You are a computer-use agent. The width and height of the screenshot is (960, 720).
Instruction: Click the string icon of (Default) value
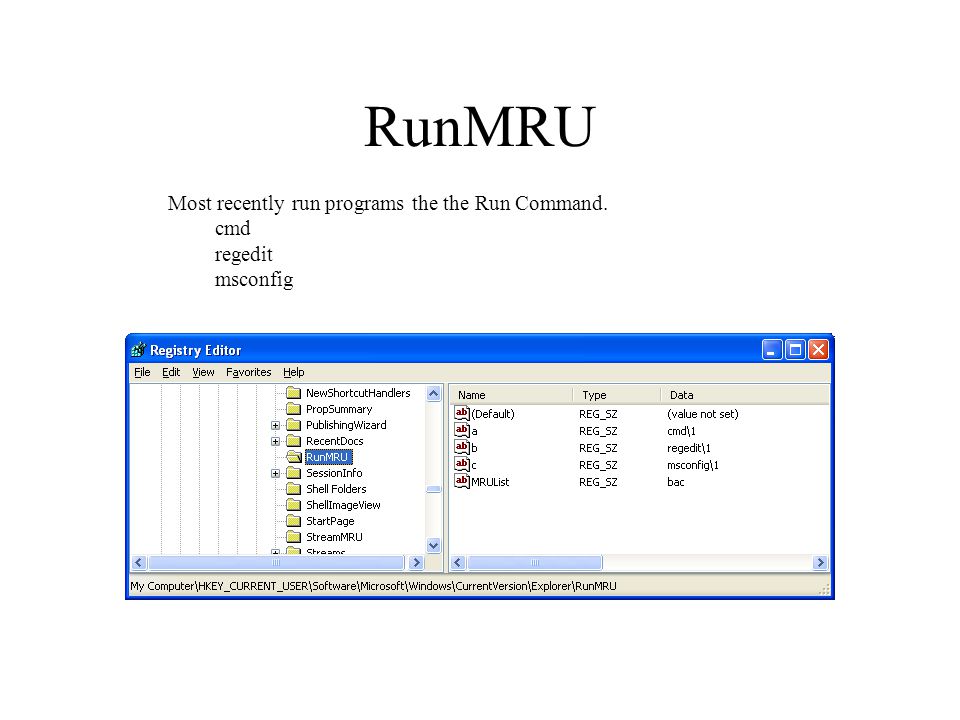[x=462, y=413]
